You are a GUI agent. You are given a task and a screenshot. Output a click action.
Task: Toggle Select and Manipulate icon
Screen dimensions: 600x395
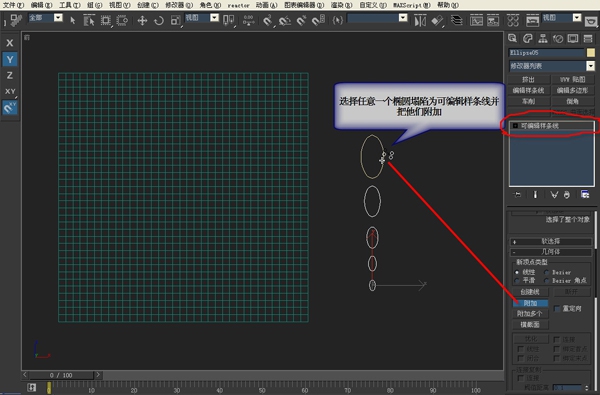pos(249,20)
